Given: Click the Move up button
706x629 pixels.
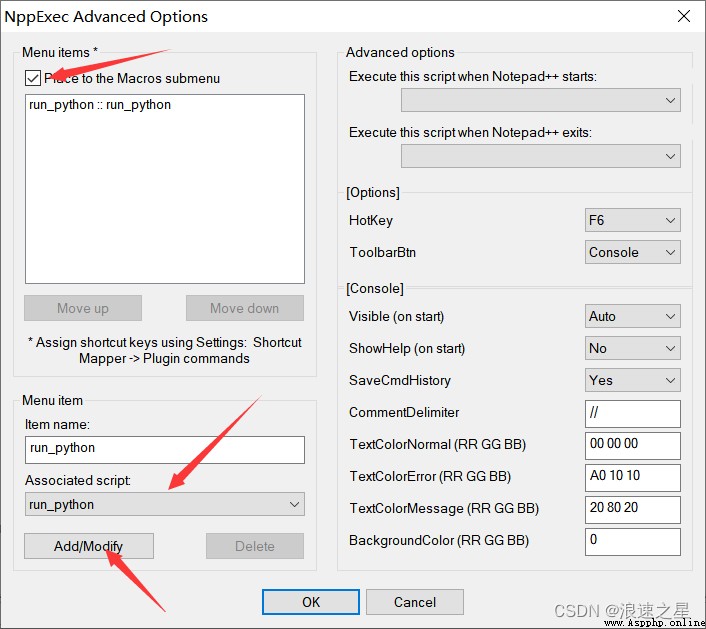Looking at the screenshot, I should (x=83, y=308).
